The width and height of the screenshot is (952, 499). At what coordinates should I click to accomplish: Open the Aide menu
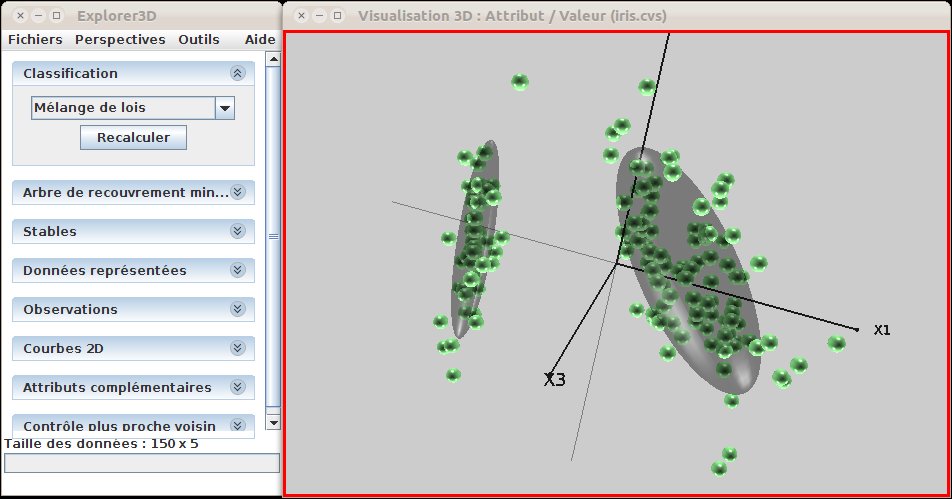(x=260, y=39)
